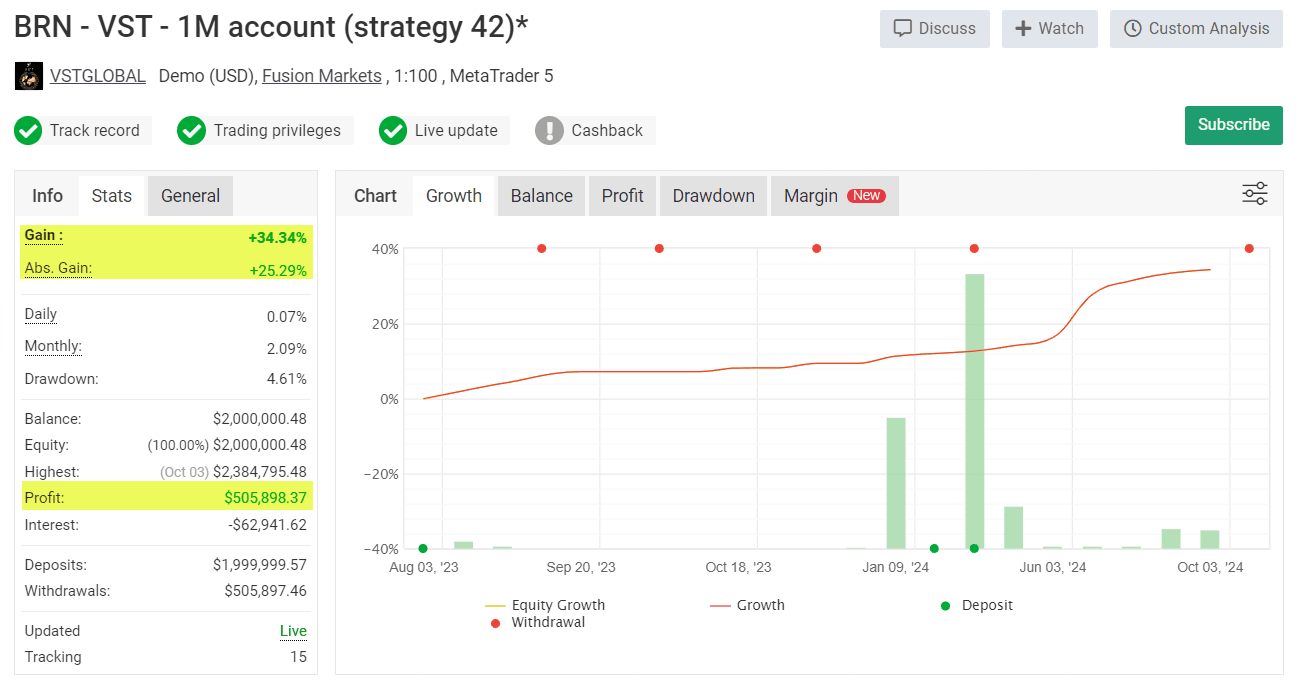Open the Fusion Markets broker link
Screen dimensions: 1296x688
click(x=321, y=76)
